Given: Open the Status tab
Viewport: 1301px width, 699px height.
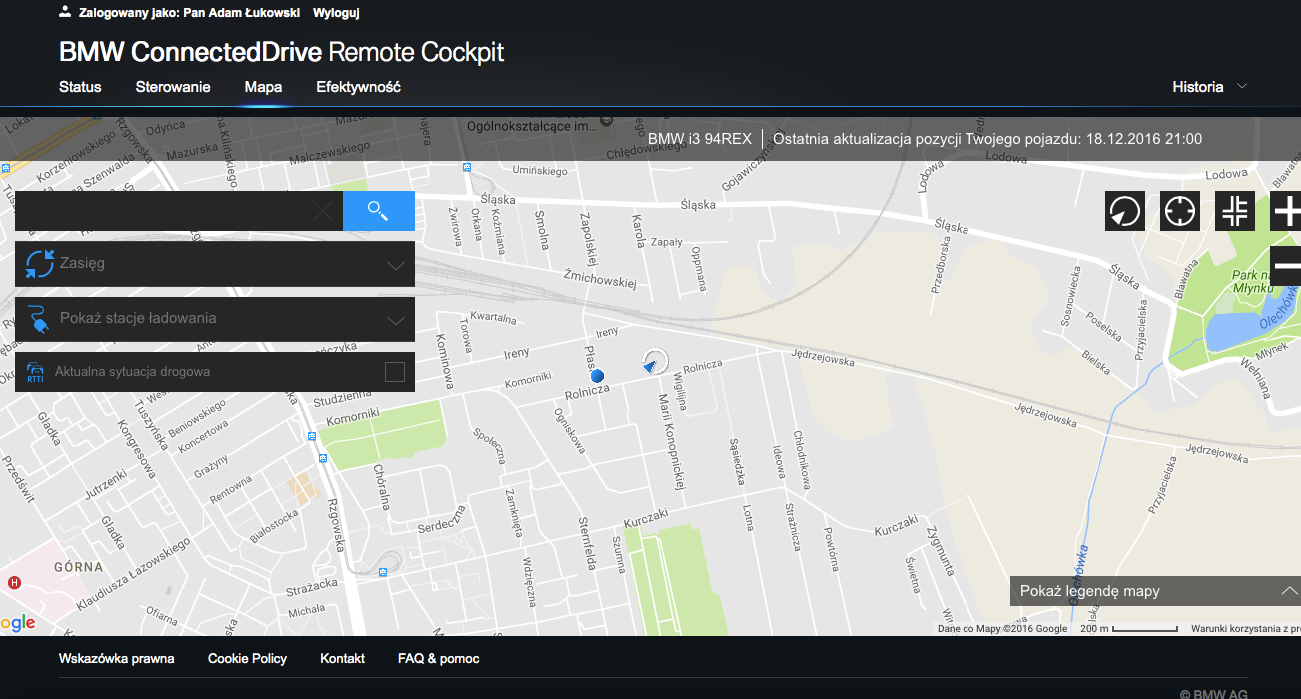Looking at the screenshot, I should pyautogui.click(x=80, y=87).
